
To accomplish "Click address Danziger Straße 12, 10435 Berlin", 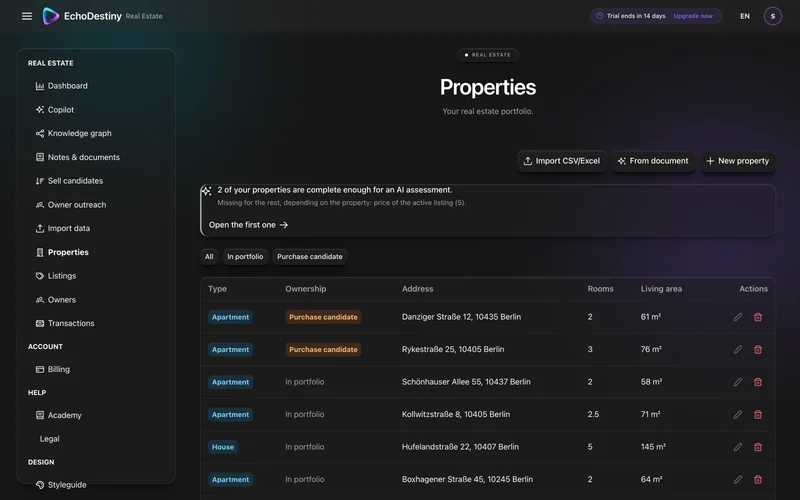I will (x=461, y=317).
